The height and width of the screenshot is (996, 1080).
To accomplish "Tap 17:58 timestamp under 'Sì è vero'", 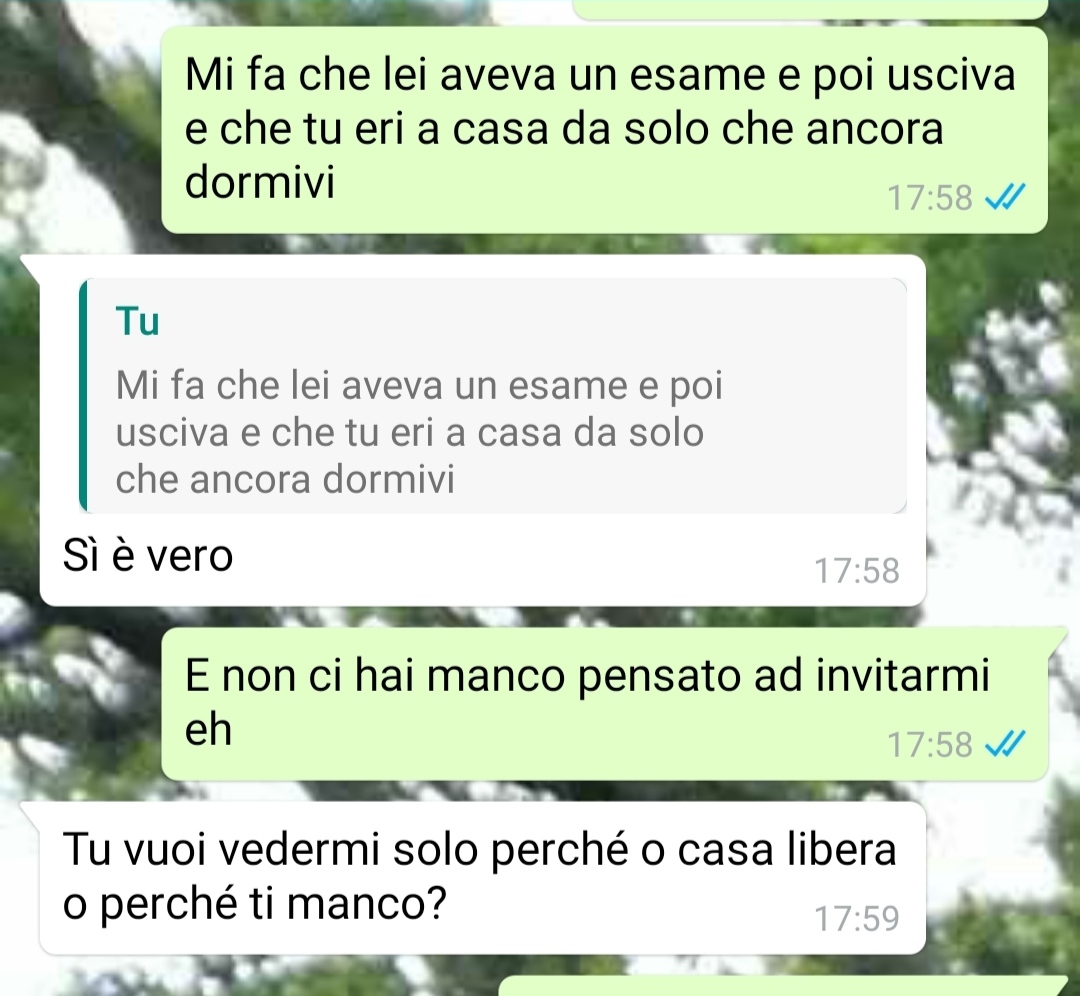I will click(x=857, y=570).
